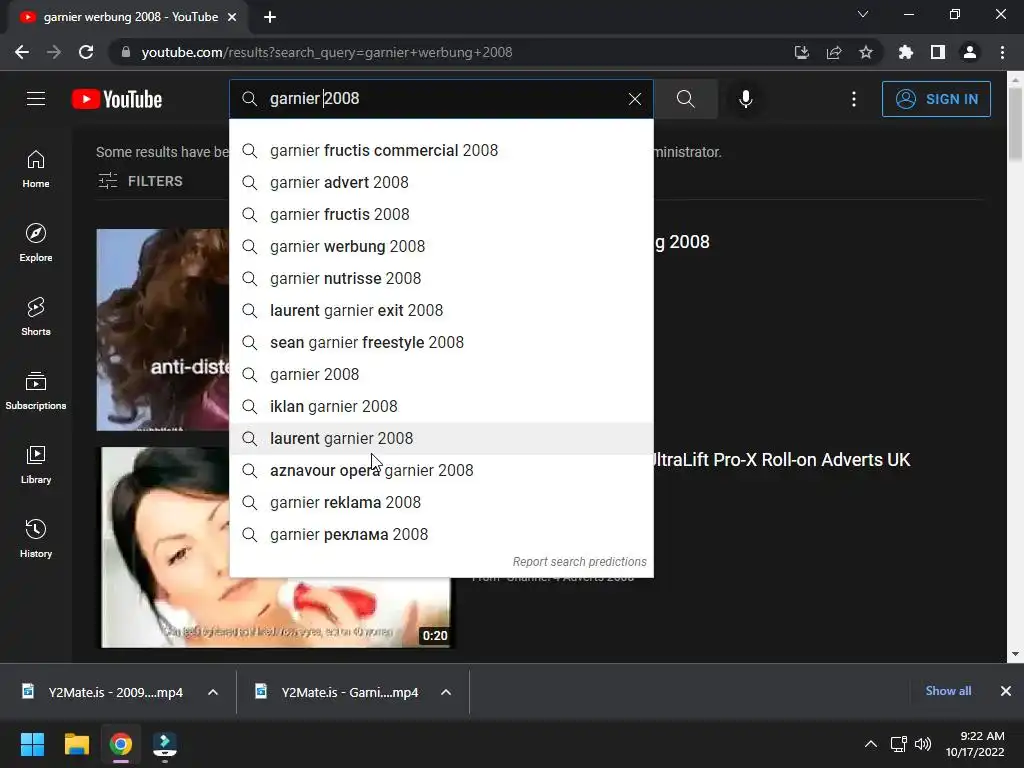1024x768 pixels.
Task: Show hidden system tray icons
Action: pos(871,744)
